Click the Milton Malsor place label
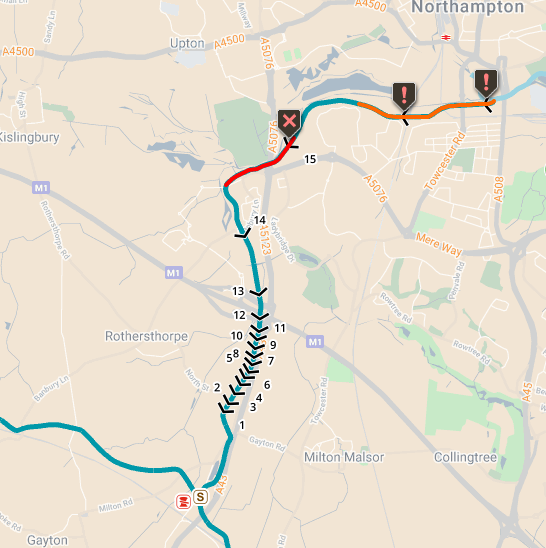 tap(344, 457)
